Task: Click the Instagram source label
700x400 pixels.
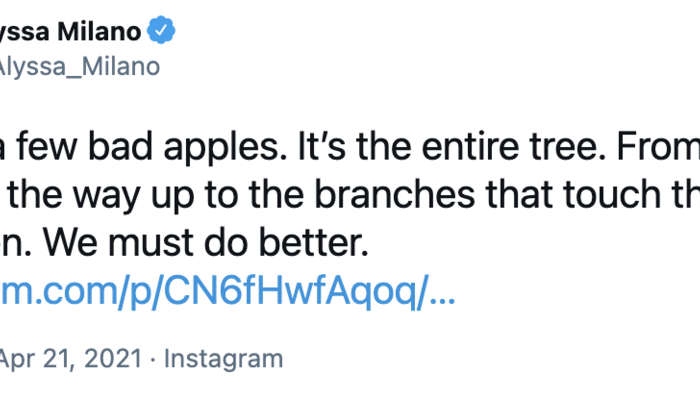Action: (223, 358)
